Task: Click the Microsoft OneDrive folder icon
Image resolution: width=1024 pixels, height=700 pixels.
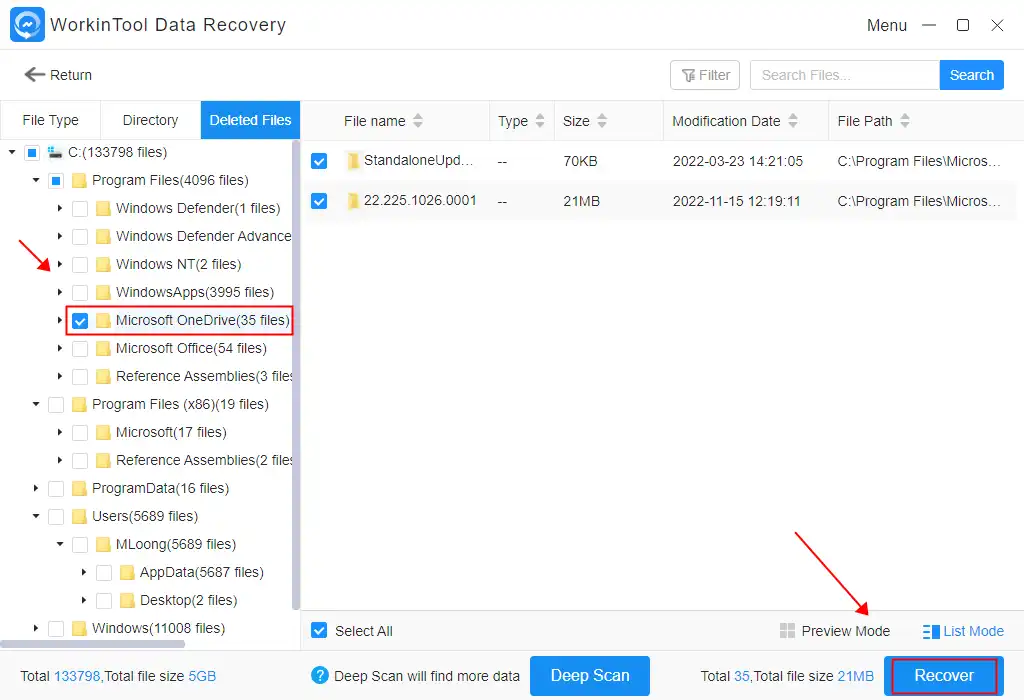Action: coord(103,320)
